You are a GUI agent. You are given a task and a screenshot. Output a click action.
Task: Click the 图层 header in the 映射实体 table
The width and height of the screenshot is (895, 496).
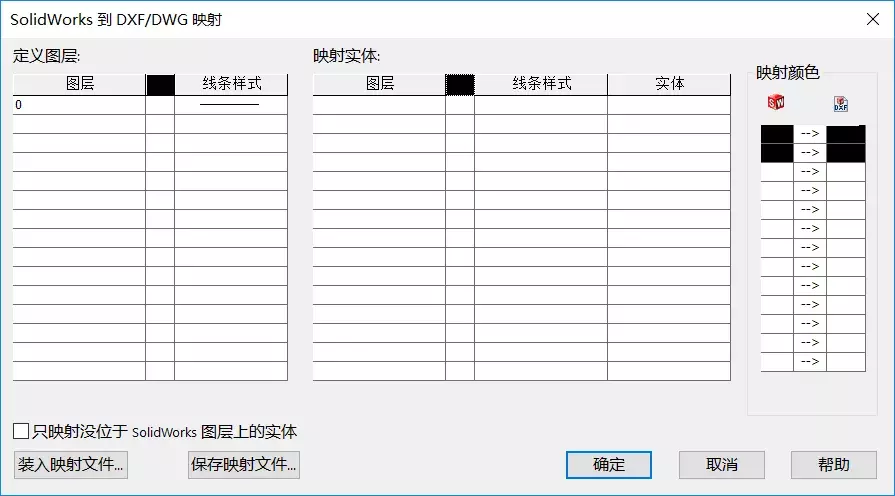[x=380, y=84]
